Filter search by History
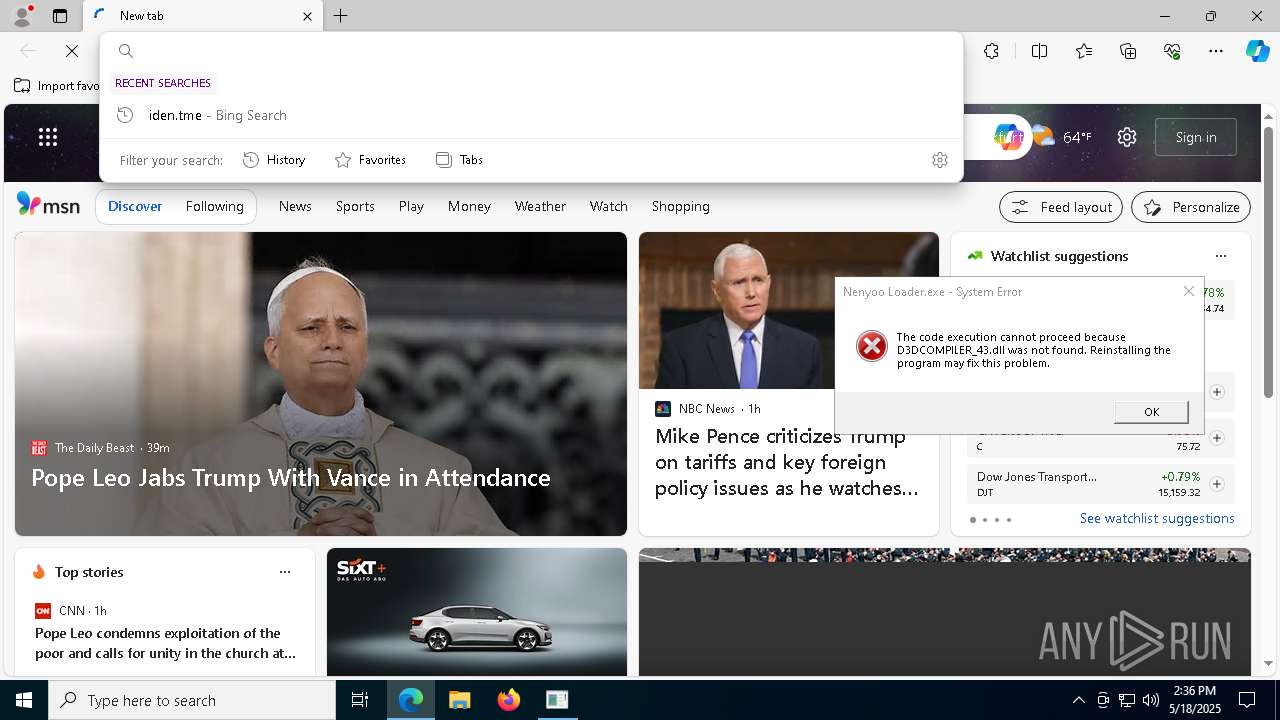1280x720 pixels. pyautogui.click(x=274, y=160)
